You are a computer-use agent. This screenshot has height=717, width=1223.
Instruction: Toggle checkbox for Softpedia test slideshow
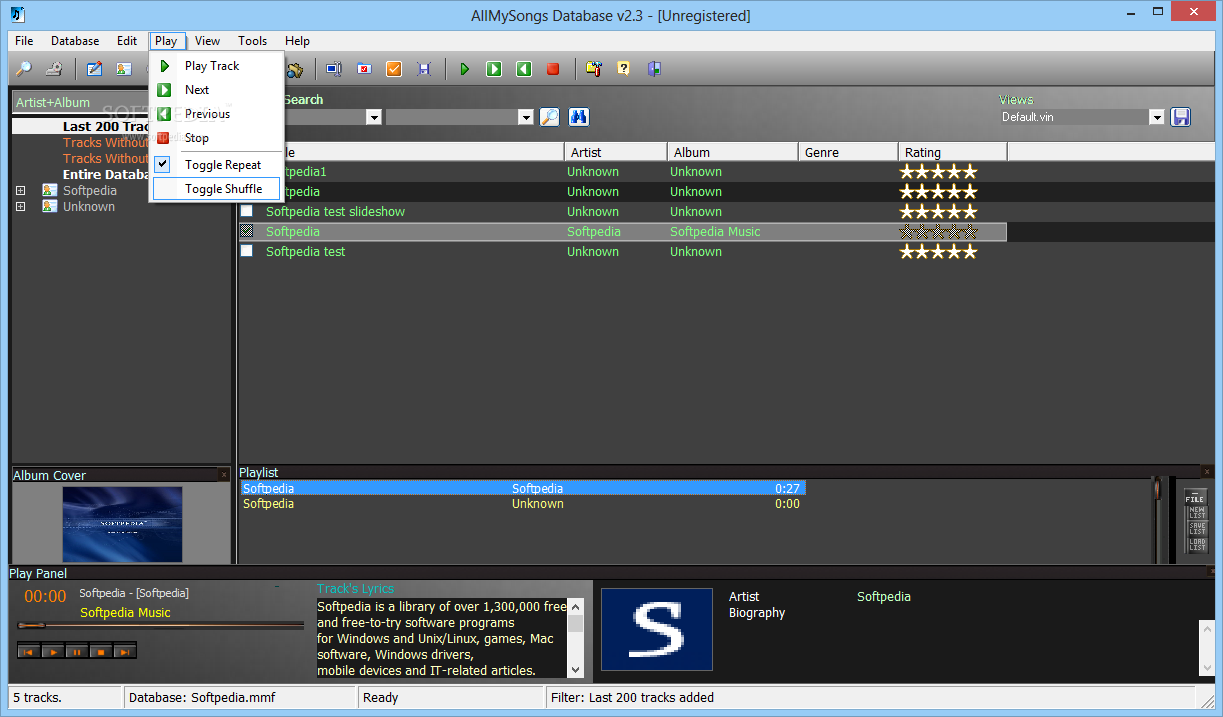(247, 211)
